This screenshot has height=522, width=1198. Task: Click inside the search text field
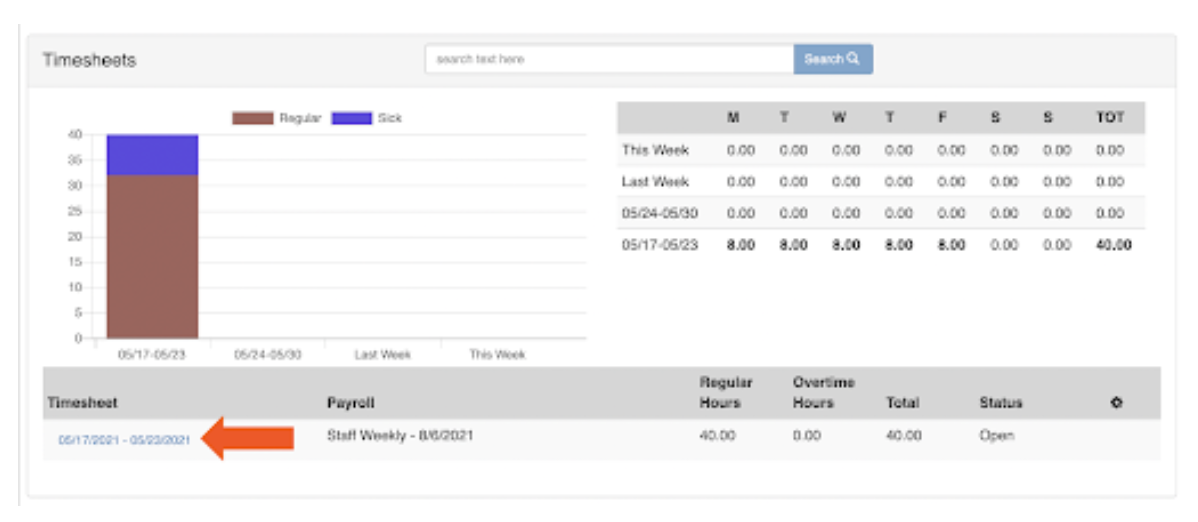(x=609, y=59)
